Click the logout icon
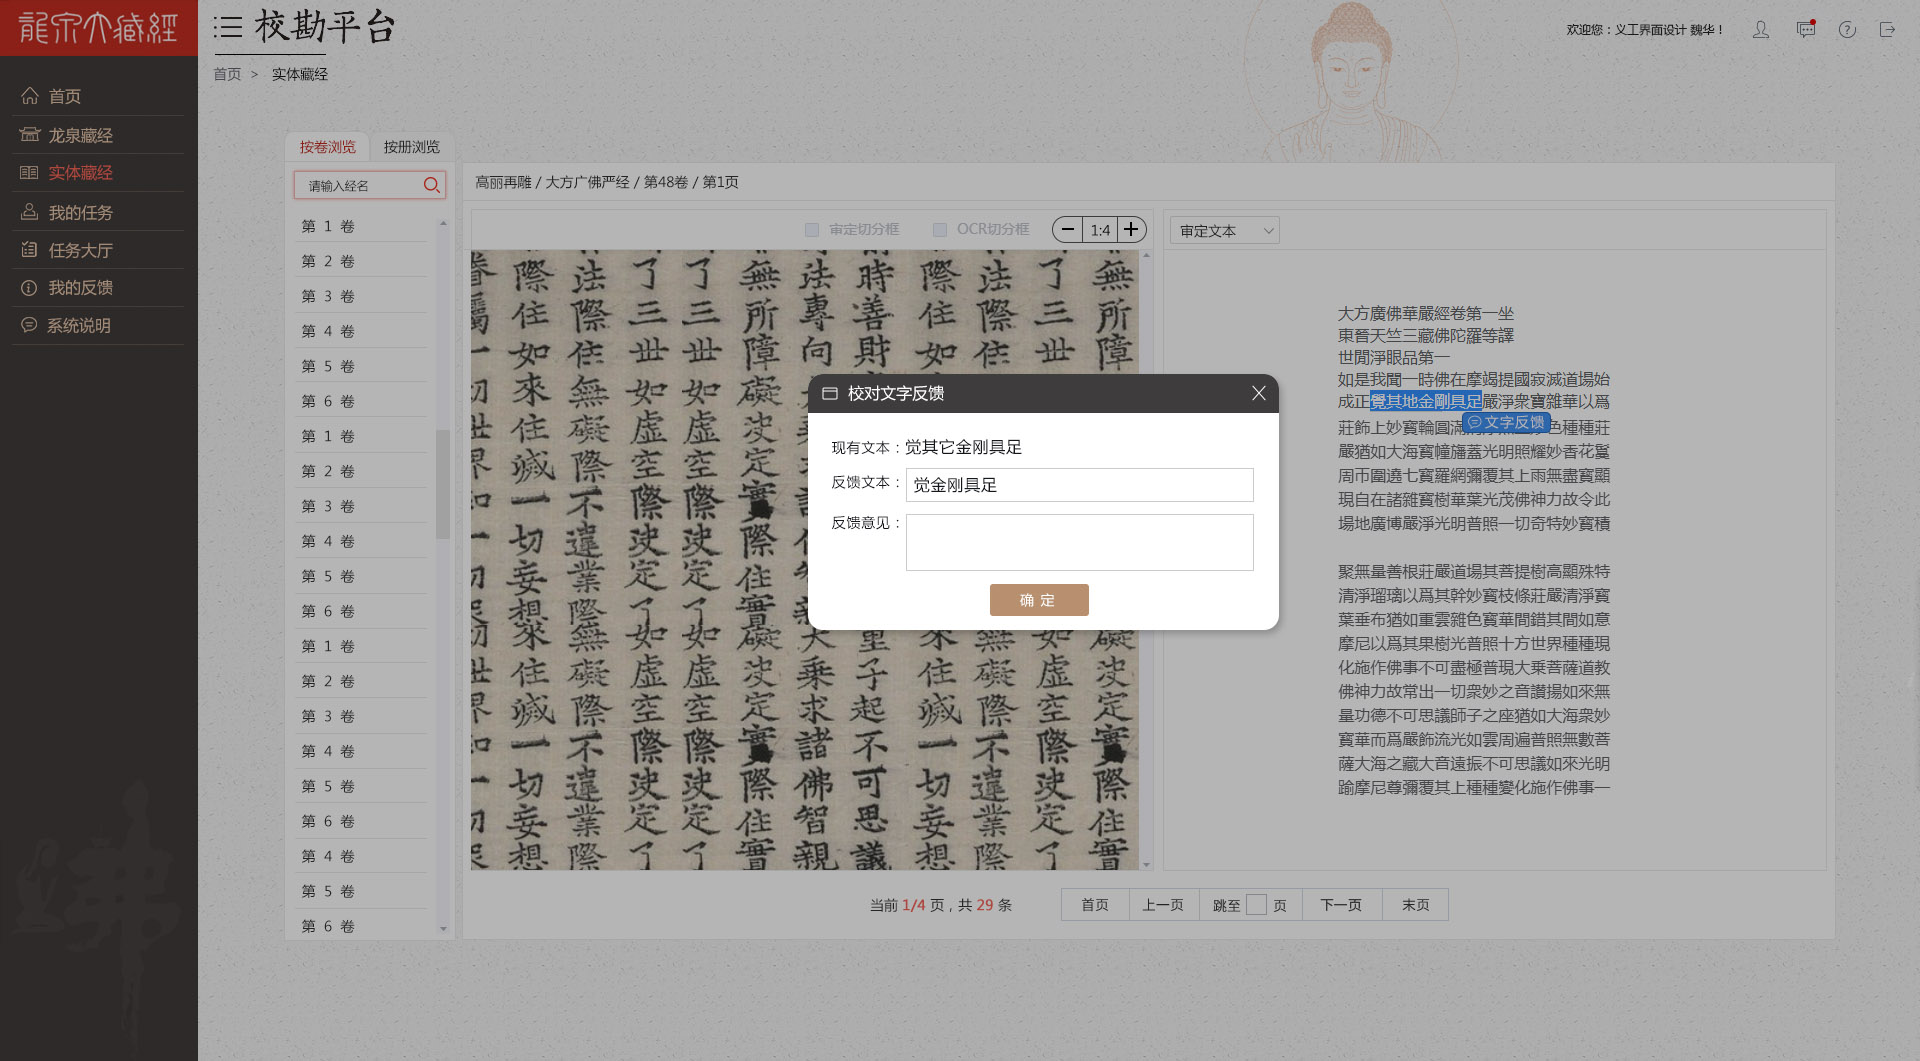The height and width of the screenshot is (1061, 1920). (x=1888, y=29)
